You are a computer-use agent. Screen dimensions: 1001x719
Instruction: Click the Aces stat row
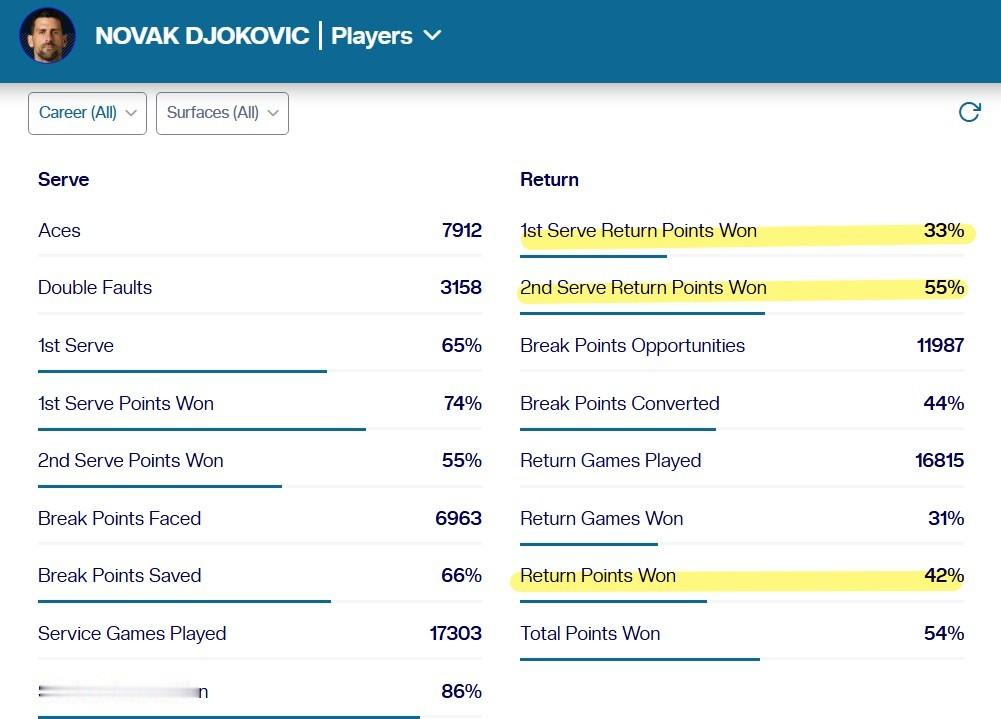(x=260, y=231)
